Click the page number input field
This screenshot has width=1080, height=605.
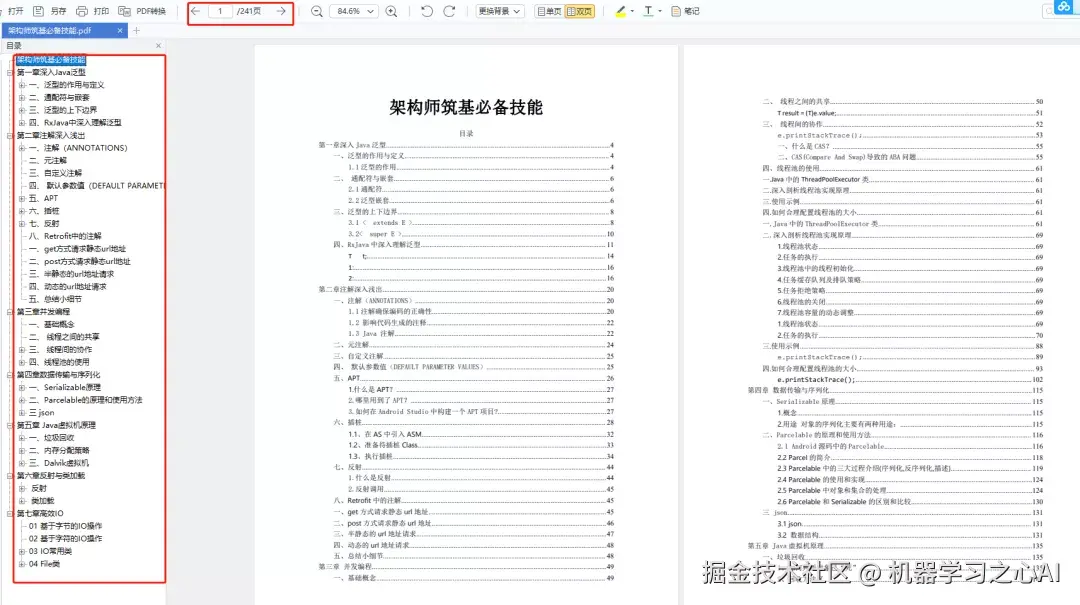221,12
